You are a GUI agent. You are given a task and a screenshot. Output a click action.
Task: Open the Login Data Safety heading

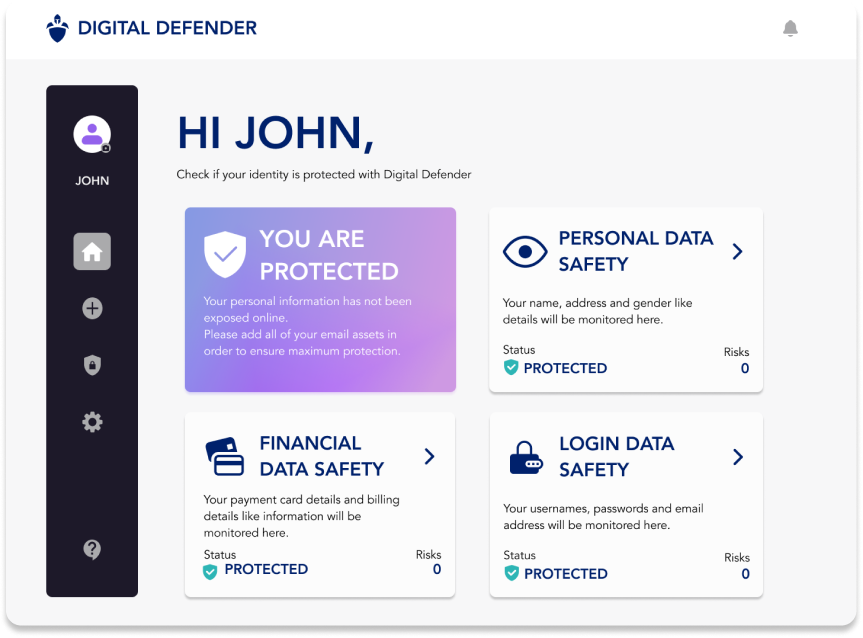point(616,456)
